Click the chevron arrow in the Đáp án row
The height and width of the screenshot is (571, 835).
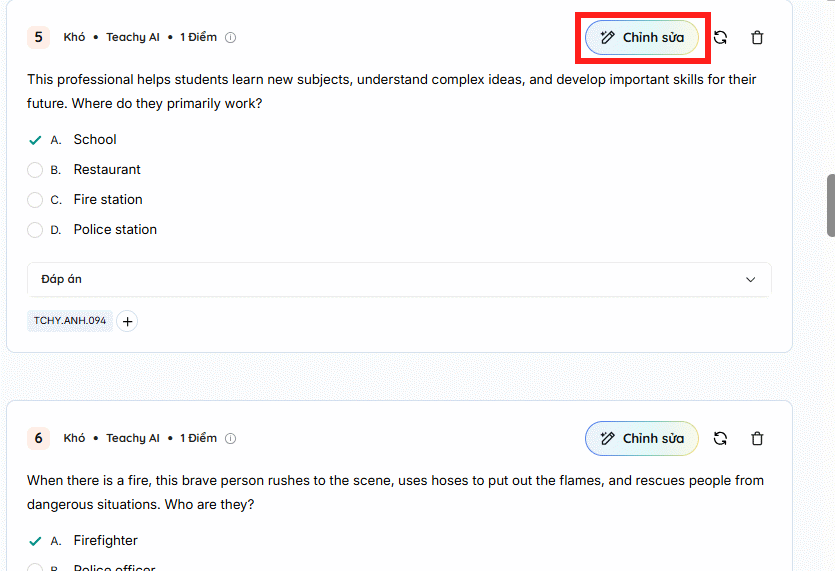click(x=751, y=280)
